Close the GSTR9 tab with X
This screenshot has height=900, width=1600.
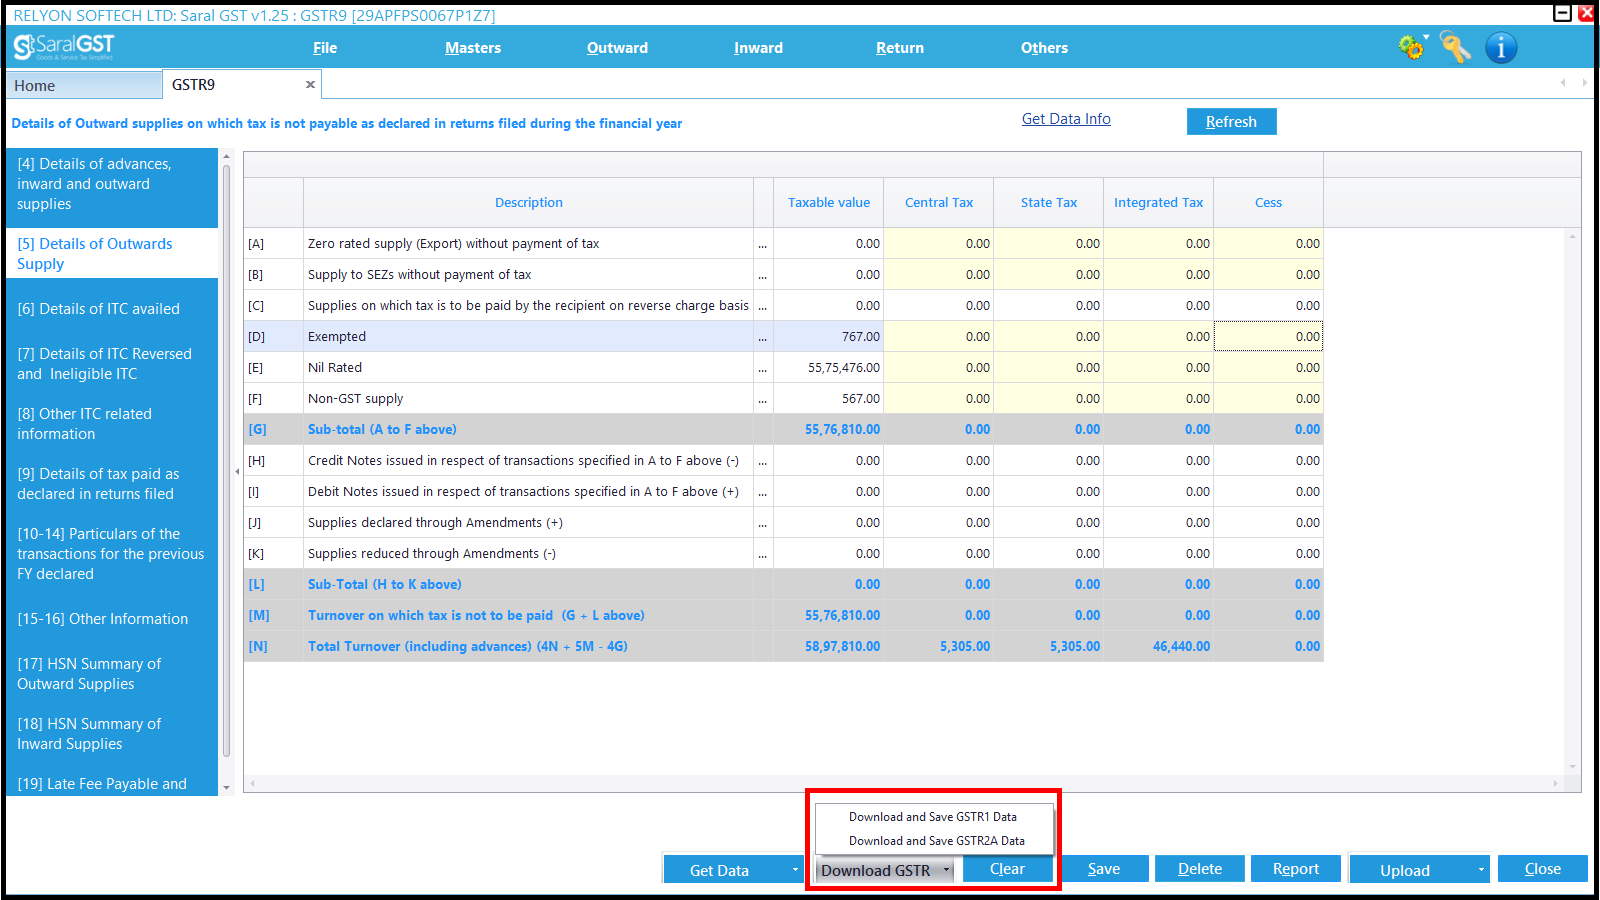coord(310,85)
